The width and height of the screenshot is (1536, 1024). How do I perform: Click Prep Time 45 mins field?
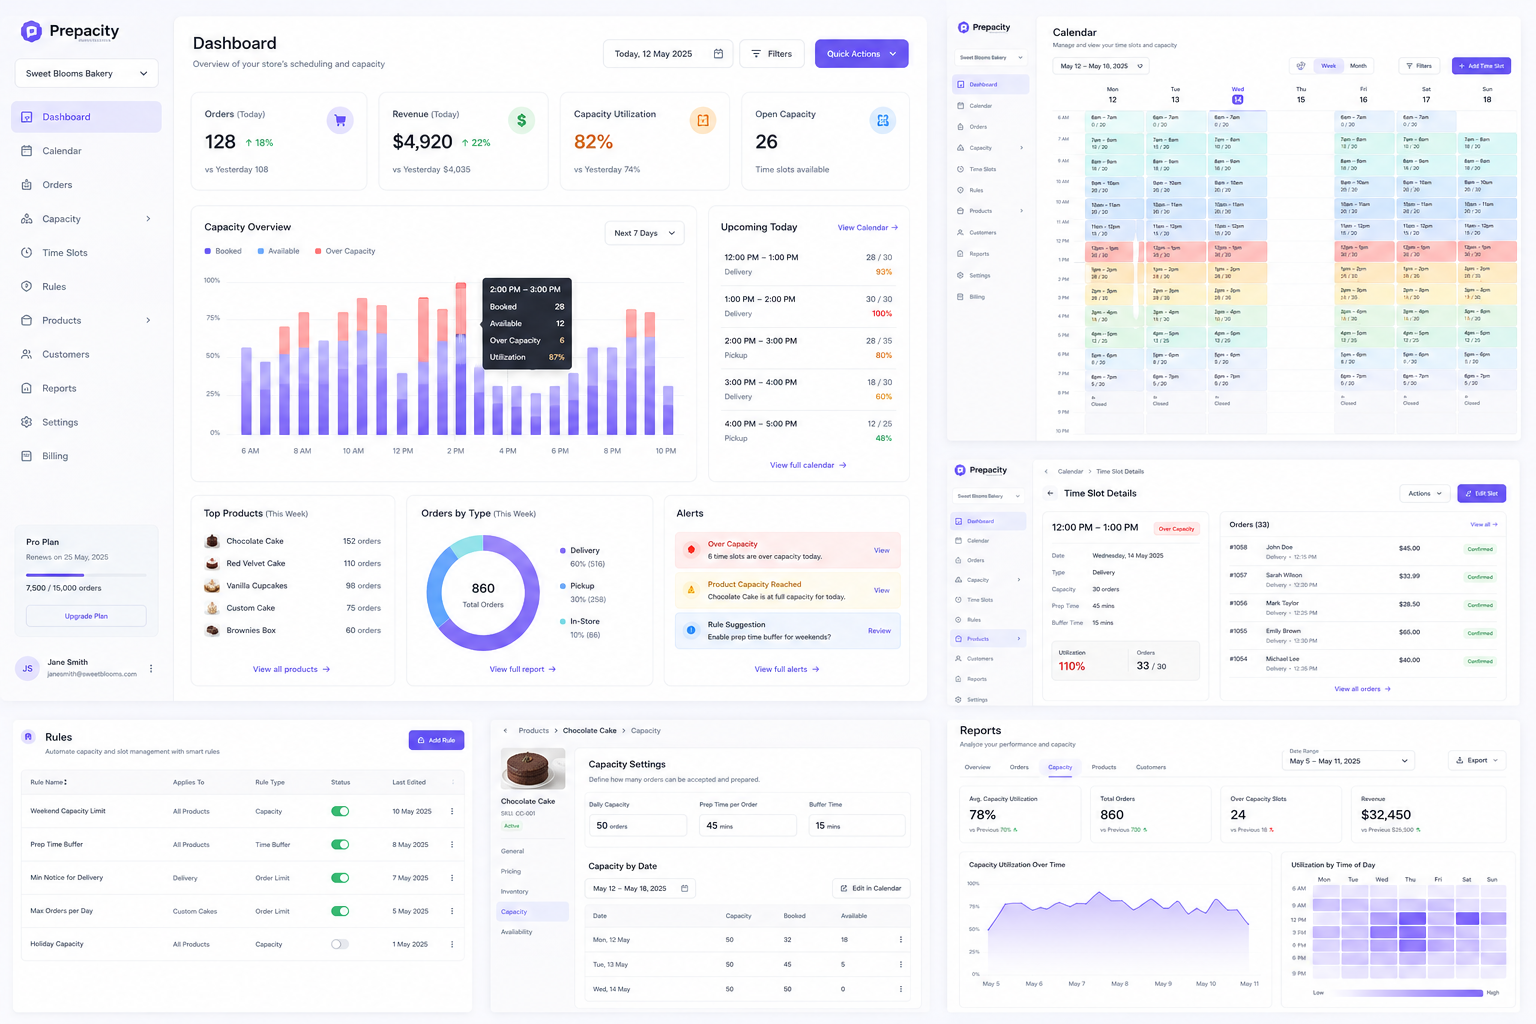tap(747, 826)
